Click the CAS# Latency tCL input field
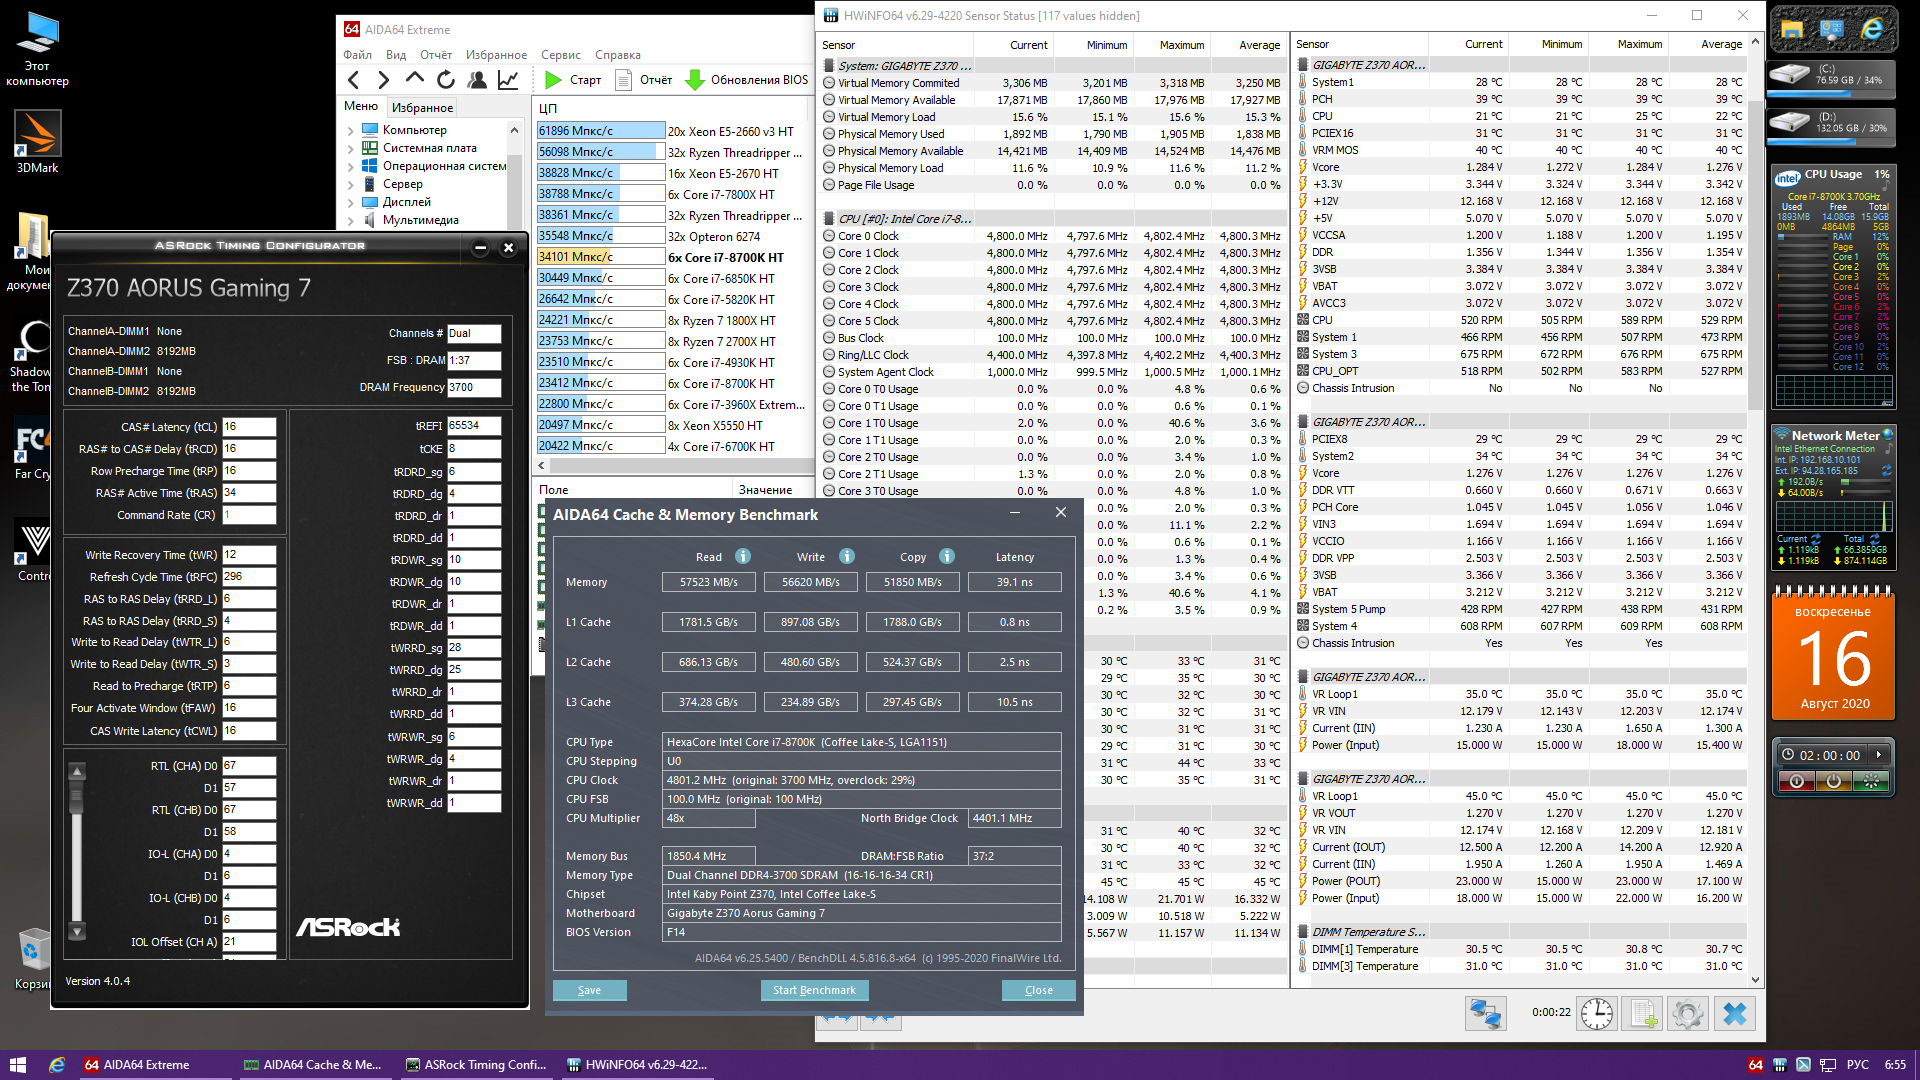 click(248, 427)
